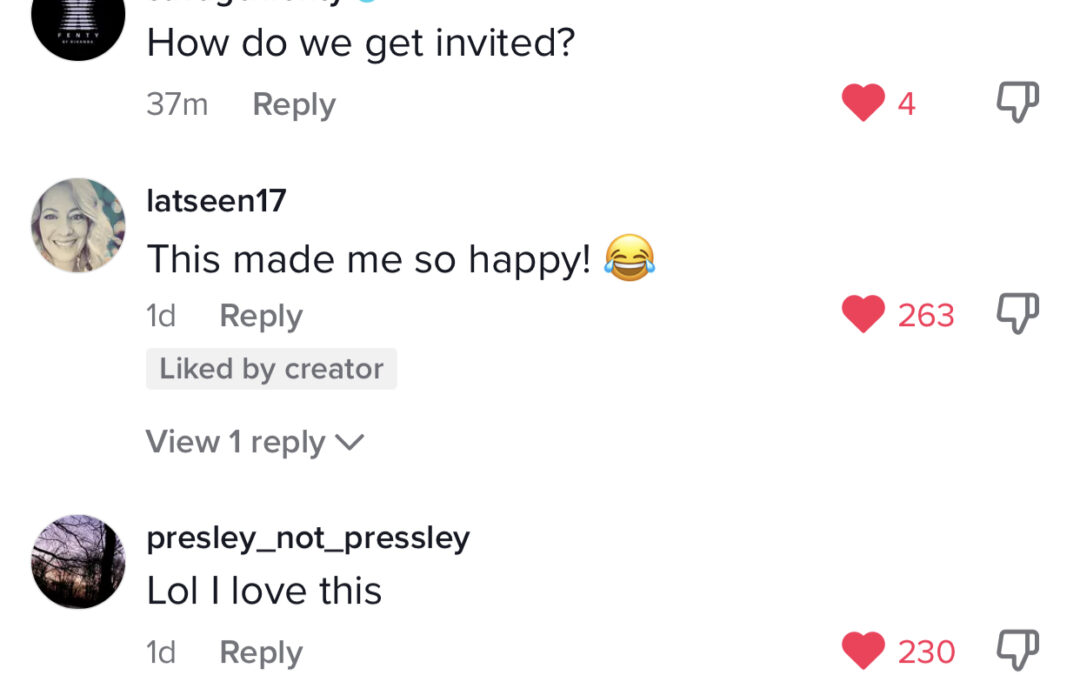Toggle the heart on latseen17's comment
This screenshot has height=675, width=1080.
863,314
